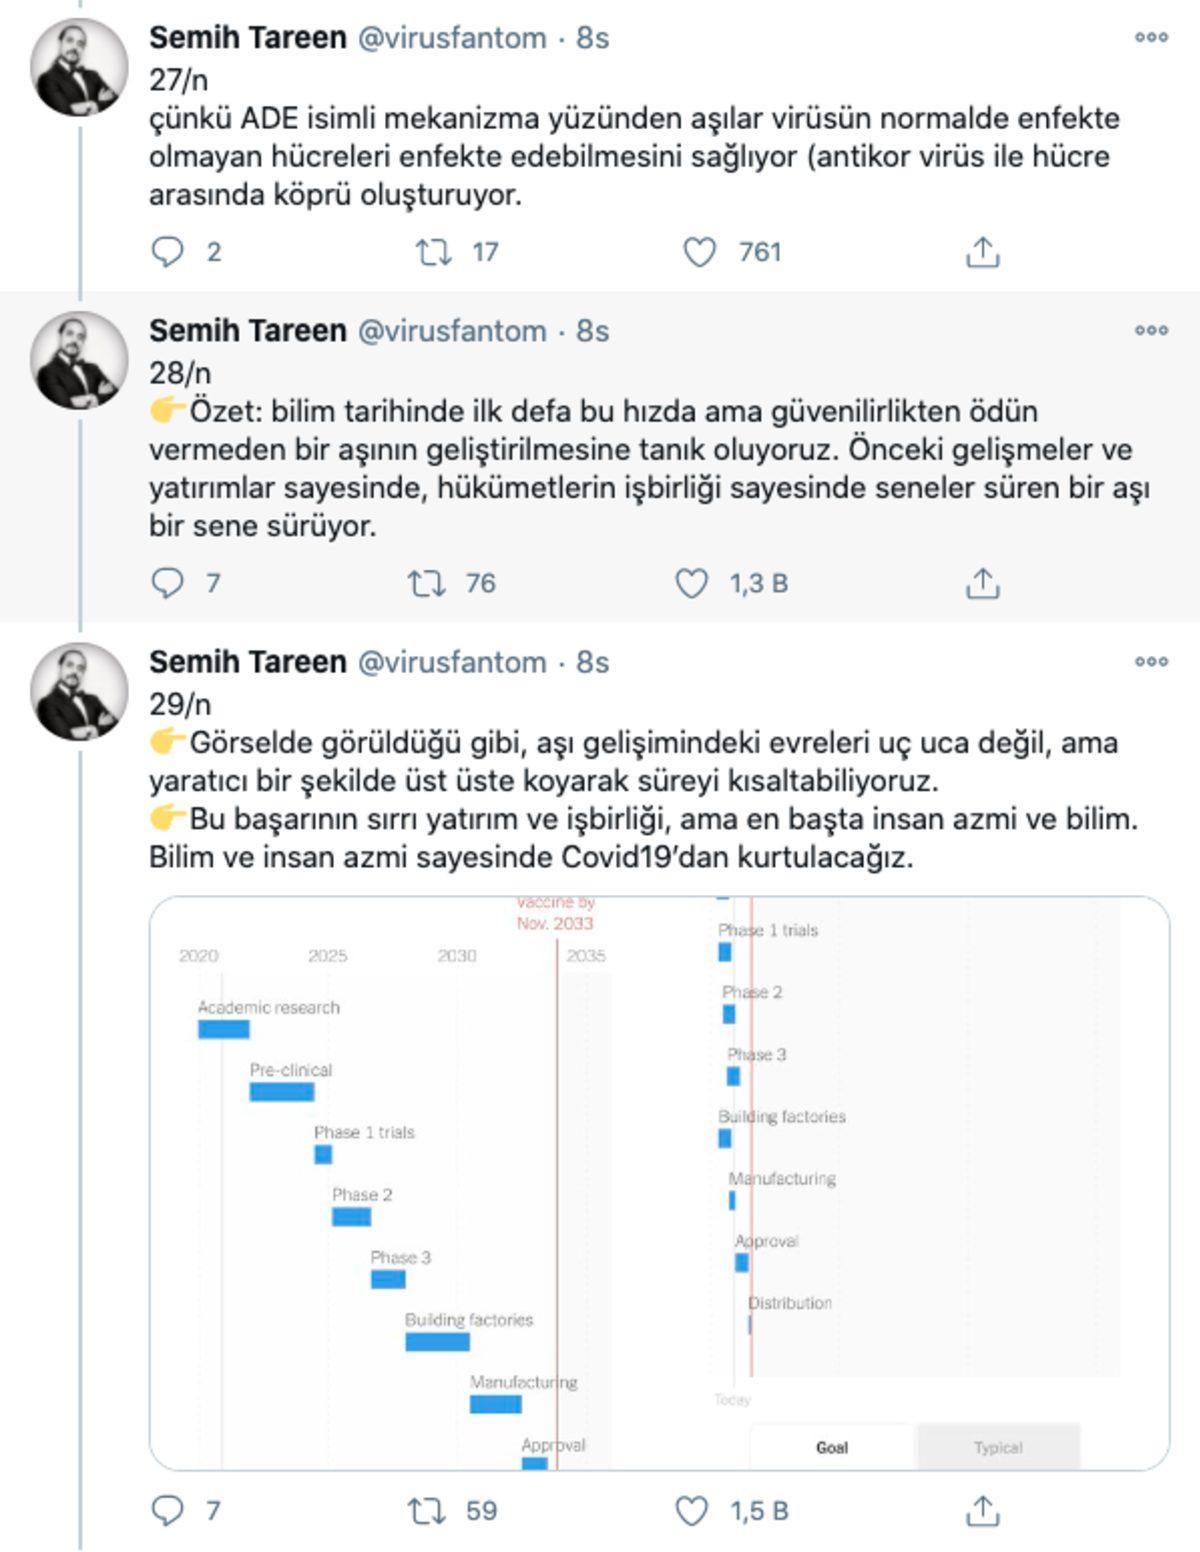The image size is (1200, 1552).
Task: Open the three-dot options menu on tweet 29/n
Action: click(x=1152, y=662)
